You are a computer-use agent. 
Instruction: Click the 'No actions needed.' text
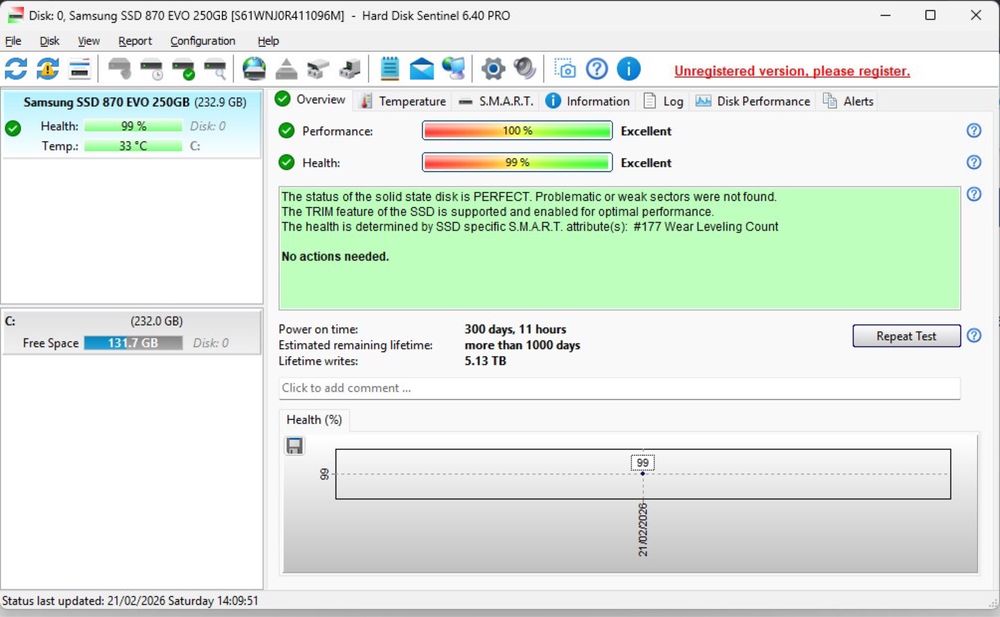click(x=335, y=256)
